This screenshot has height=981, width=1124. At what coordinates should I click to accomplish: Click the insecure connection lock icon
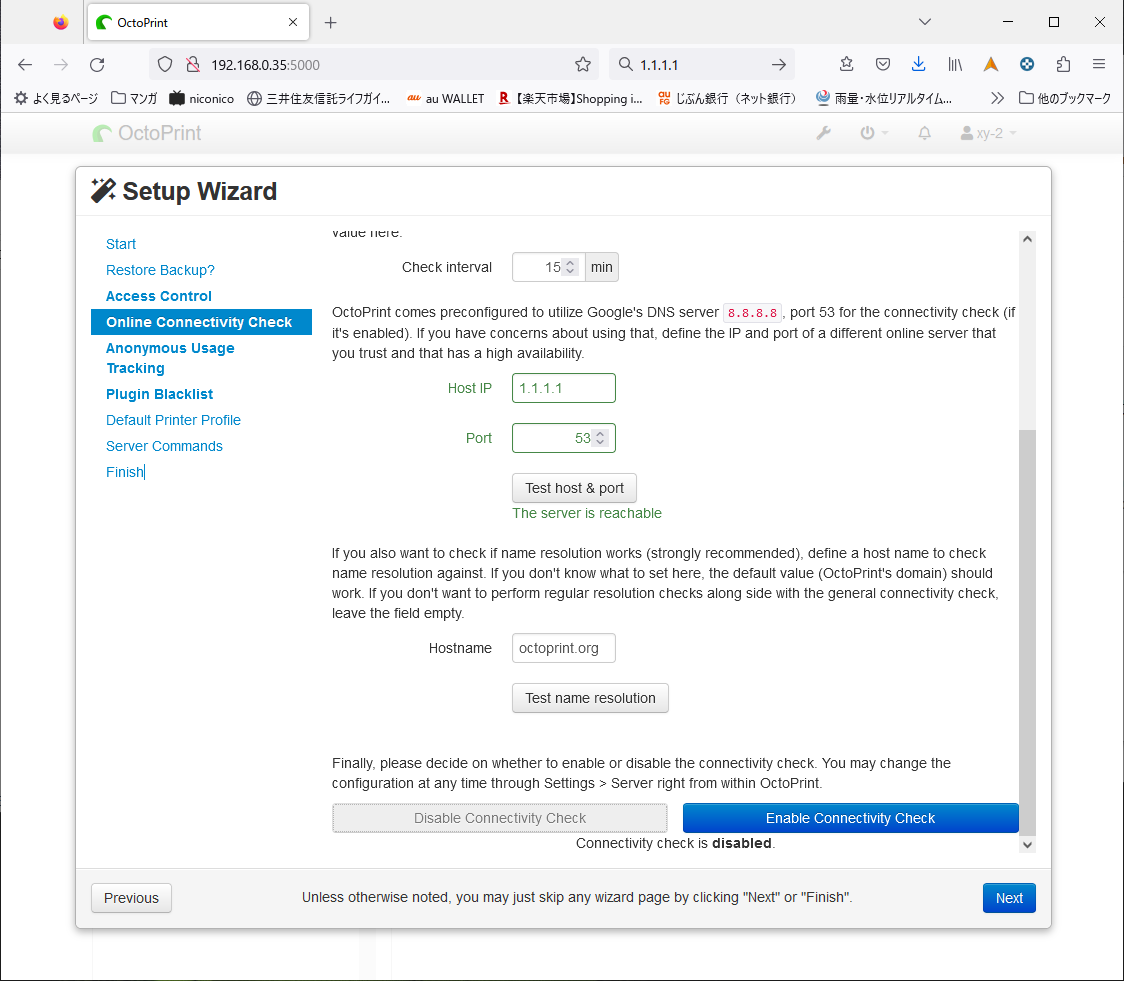click(x=193, y=64)
